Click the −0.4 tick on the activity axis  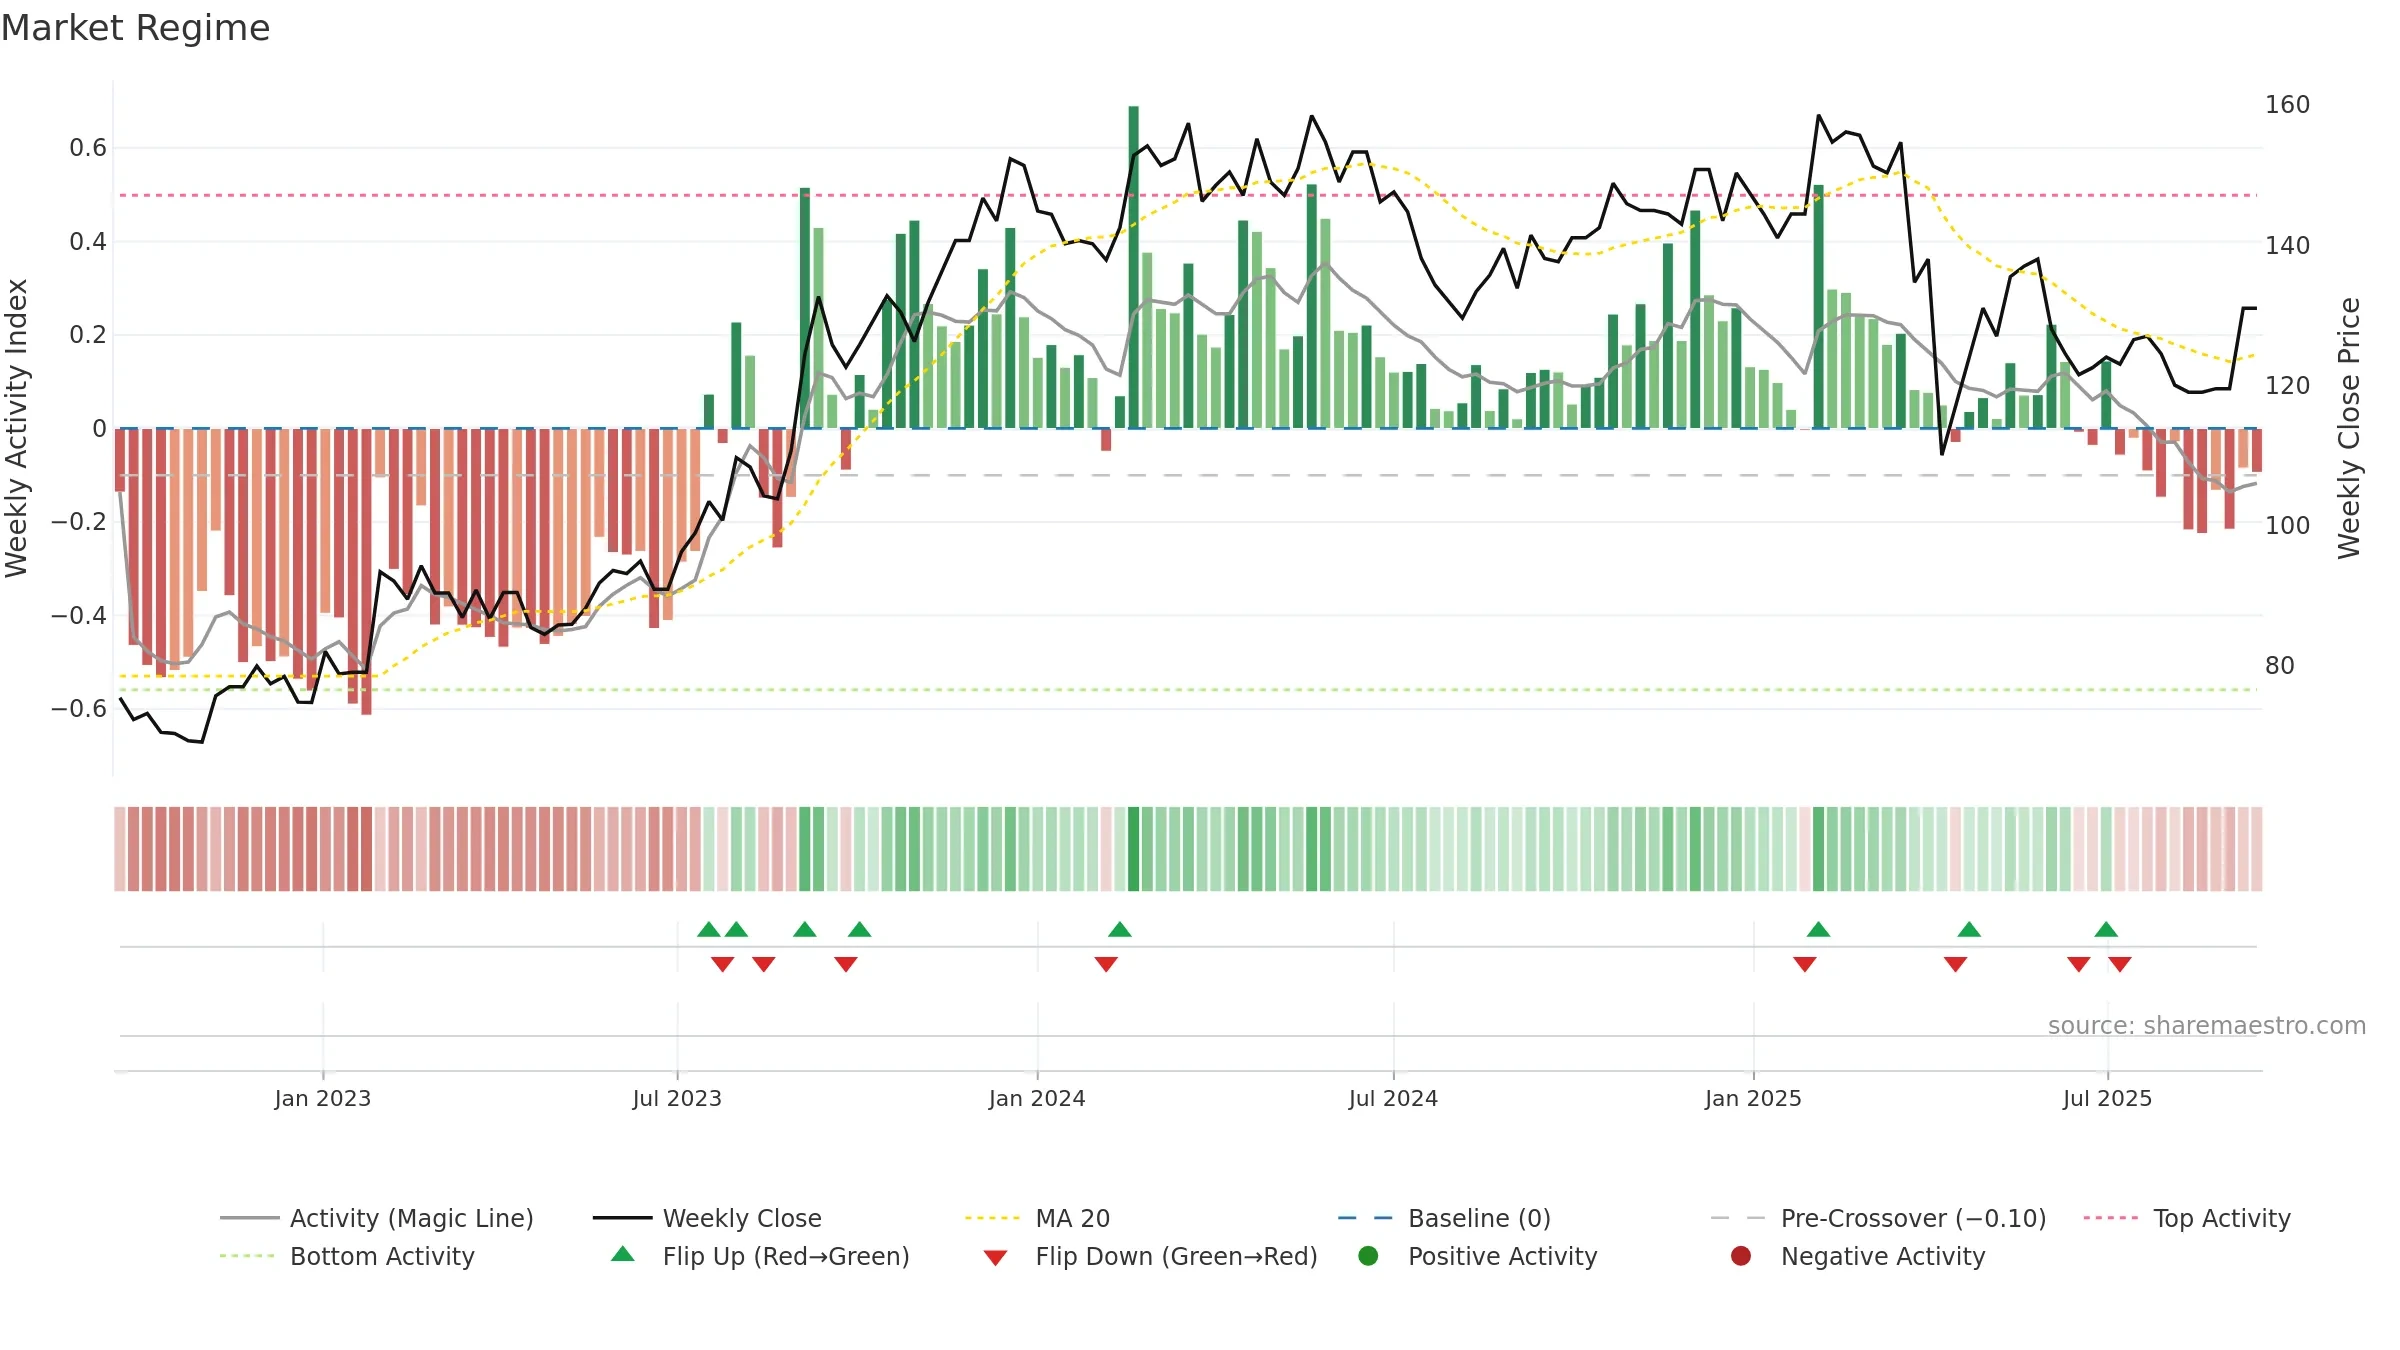[x=79, y=615]
